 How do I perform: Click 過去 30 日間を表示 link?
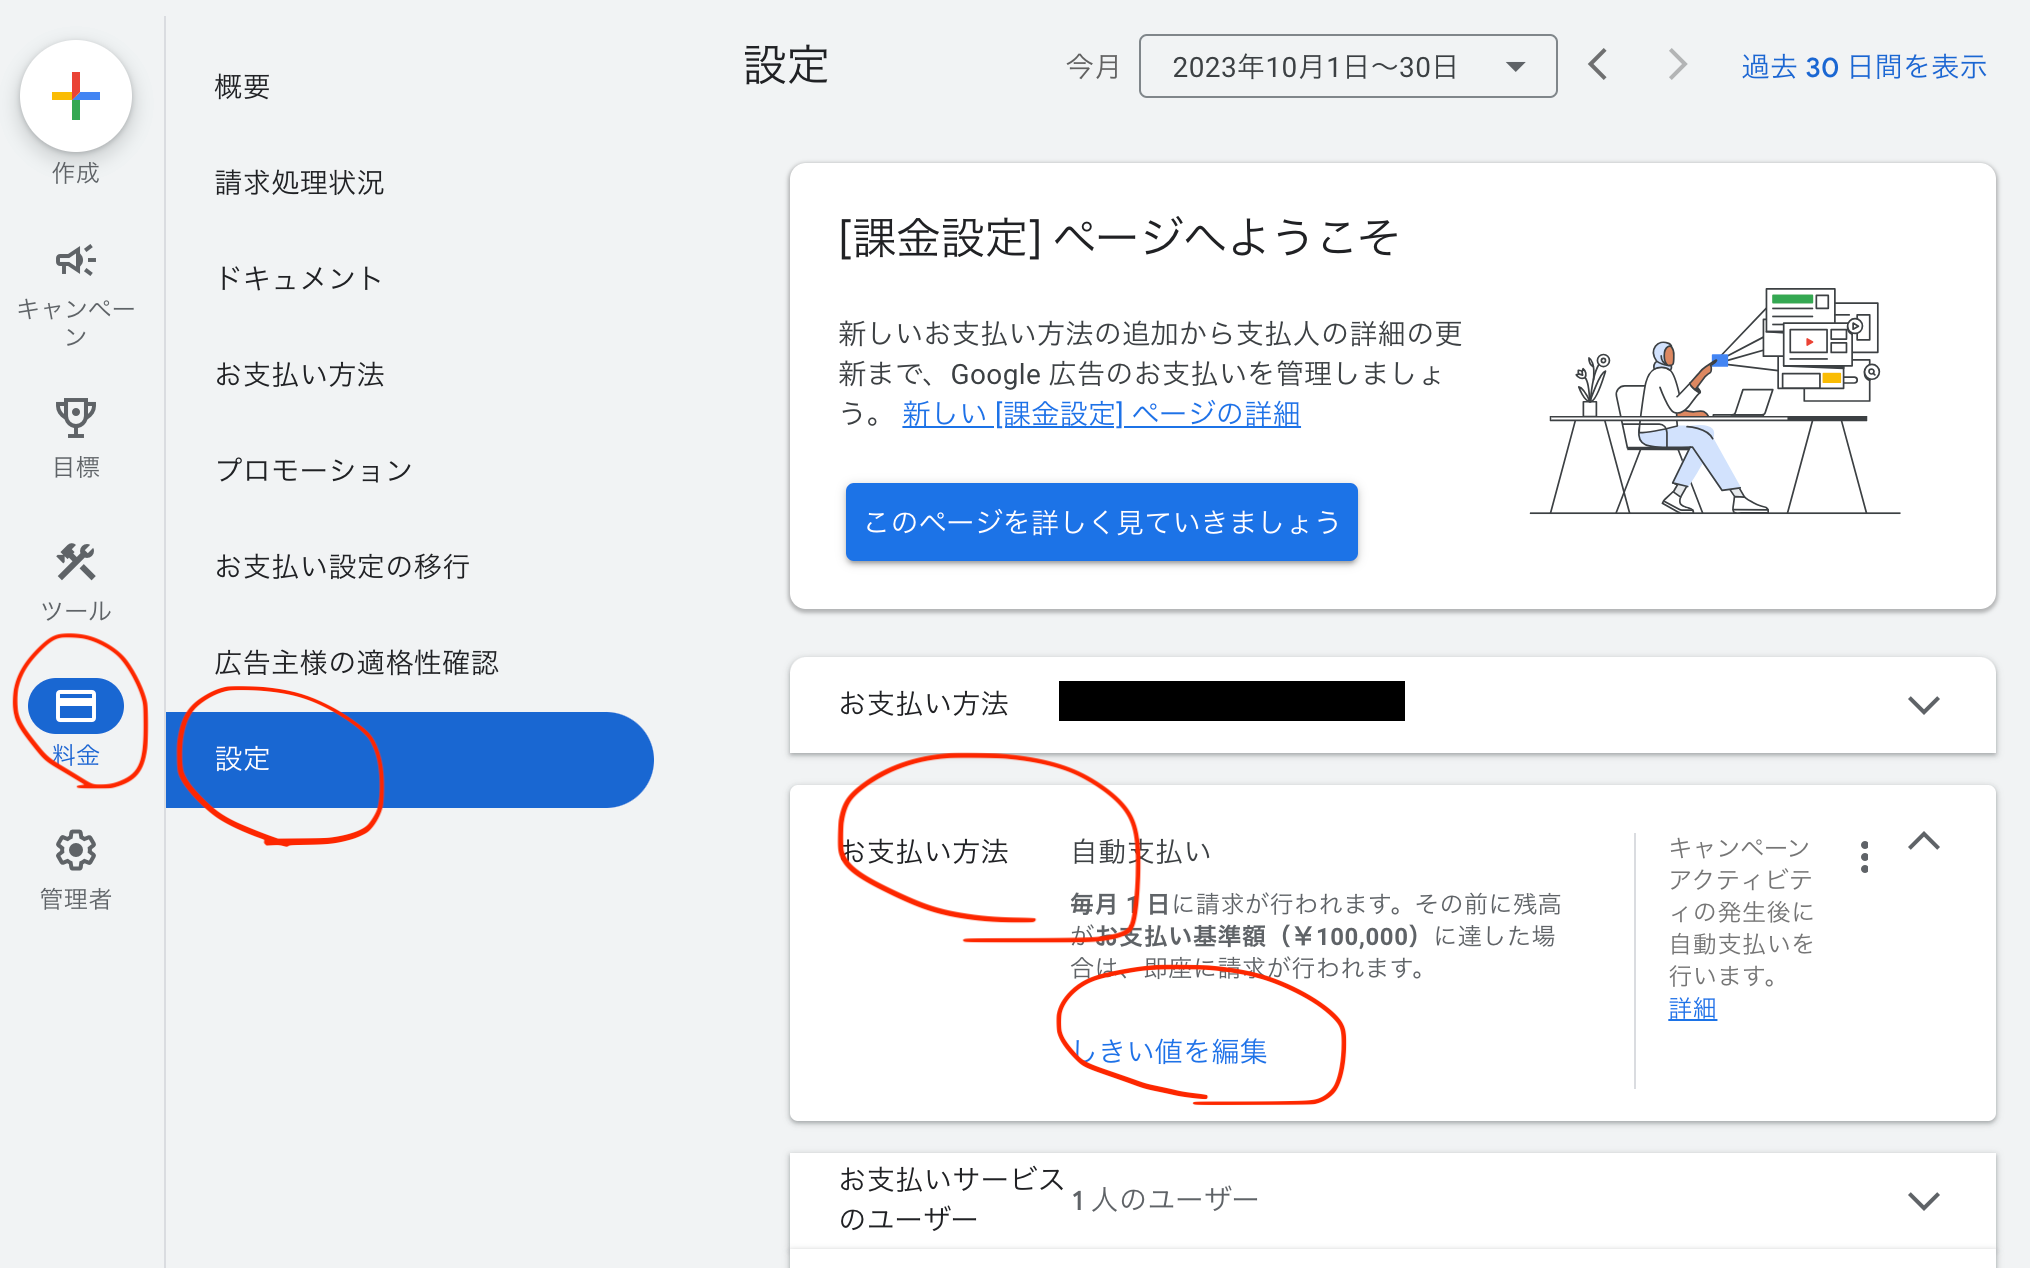1863,67
